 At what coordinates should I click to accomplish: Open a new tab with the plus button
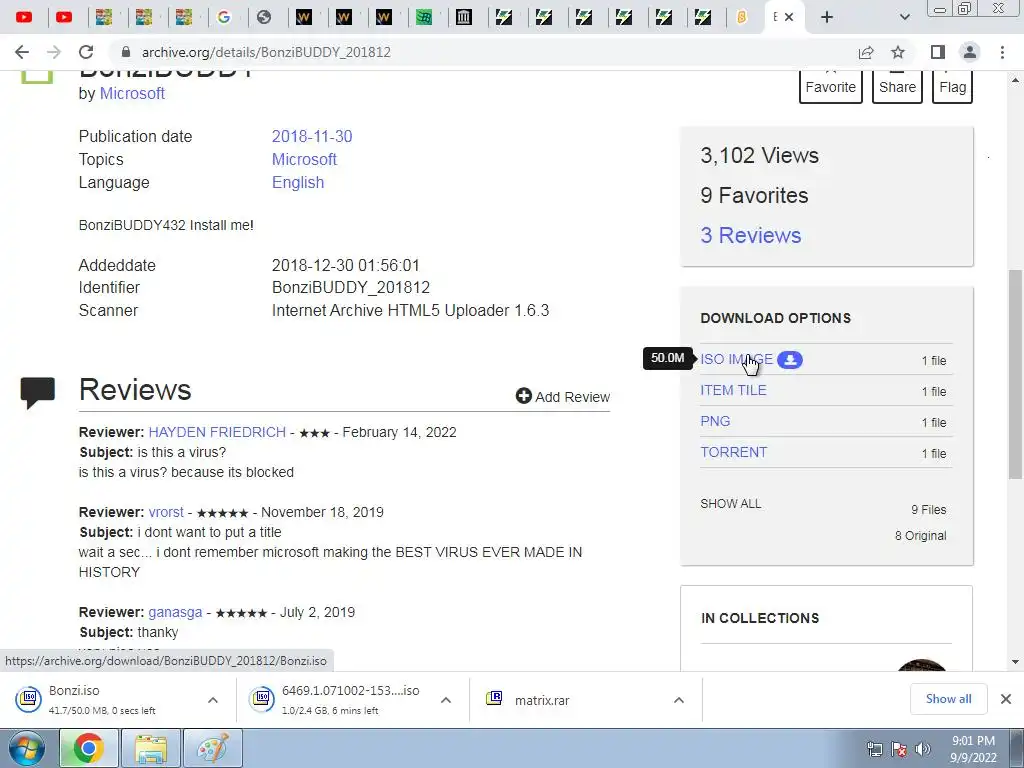click(x=827, y=17)
